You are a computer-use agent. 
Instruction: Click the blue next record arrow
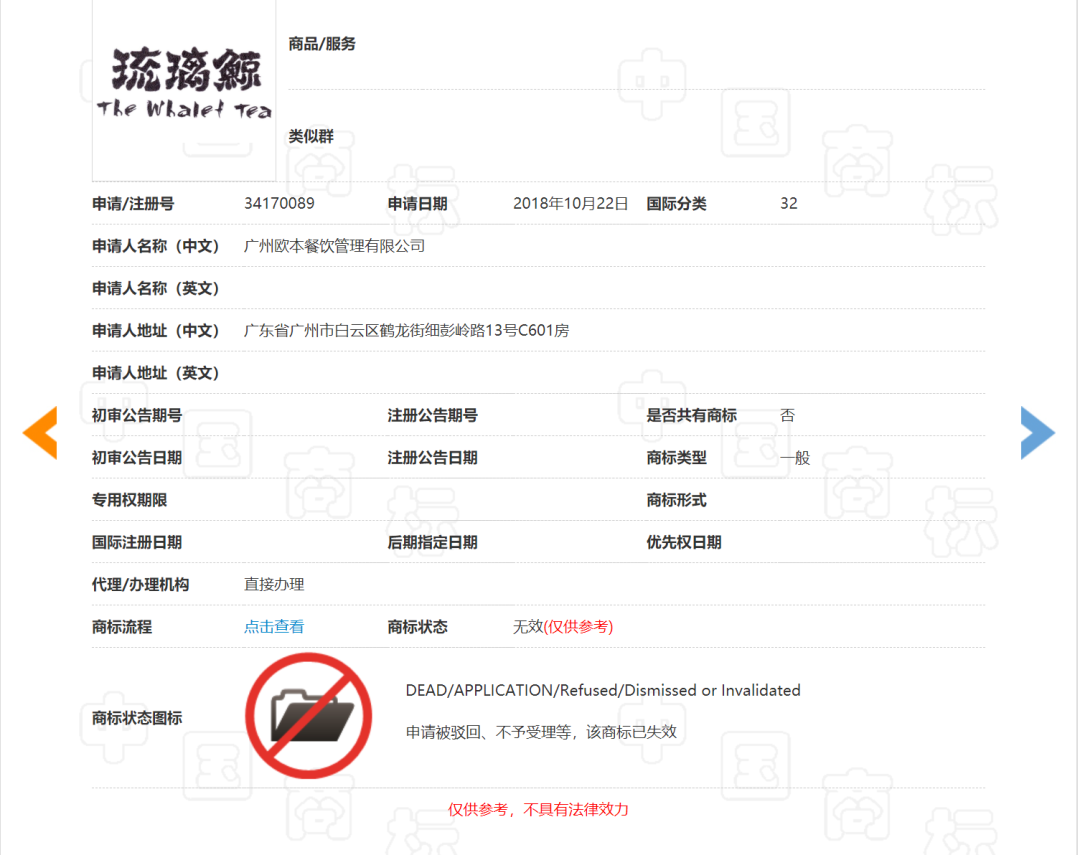pyautogui.click(x=1037, y=433)
